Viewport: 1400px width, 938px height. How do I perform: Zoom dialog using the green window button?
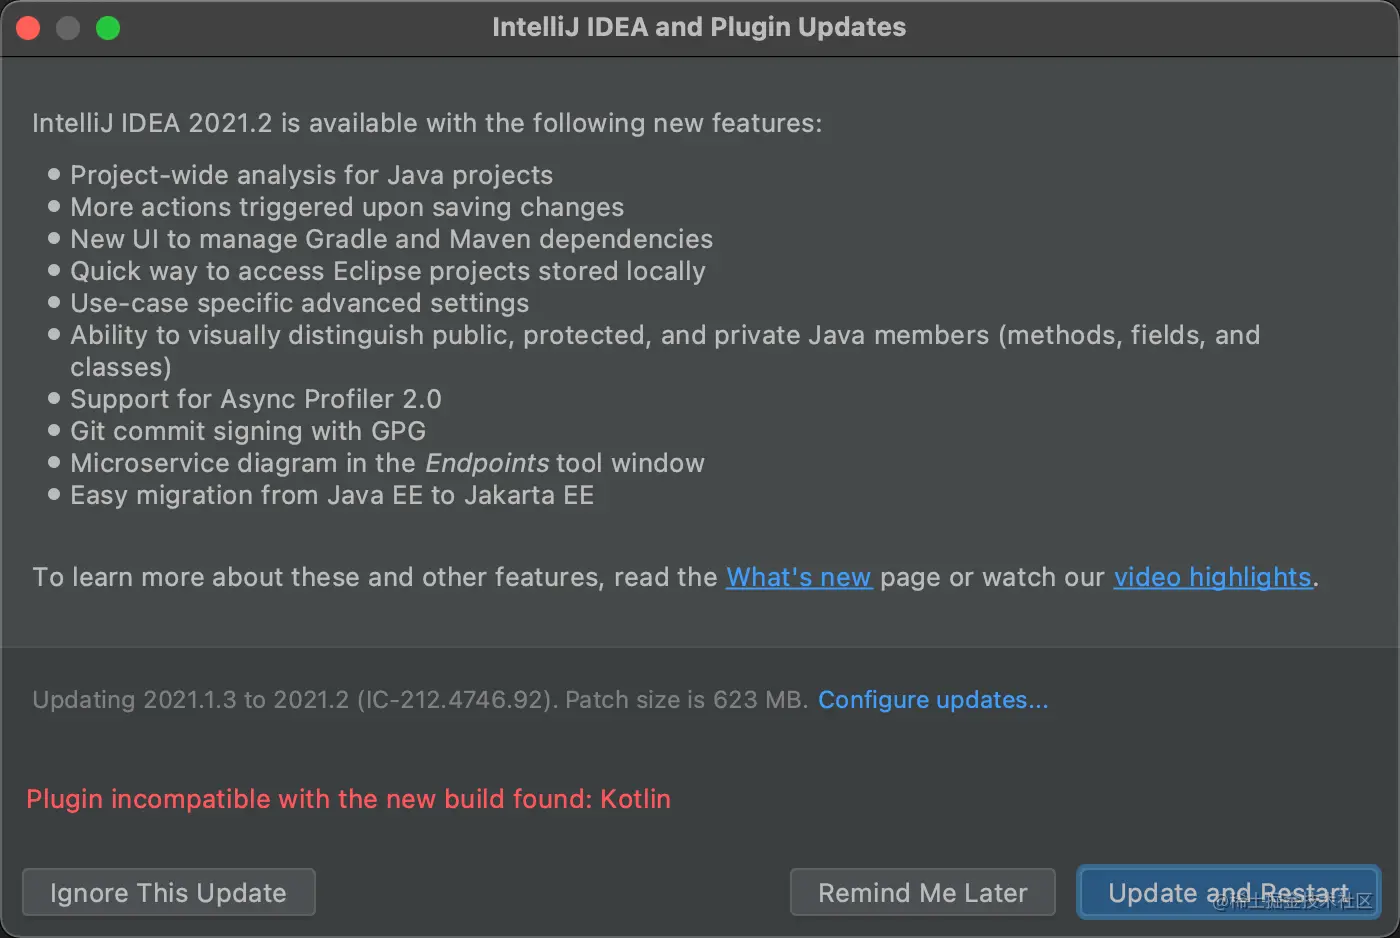click(x=108, y=28)
